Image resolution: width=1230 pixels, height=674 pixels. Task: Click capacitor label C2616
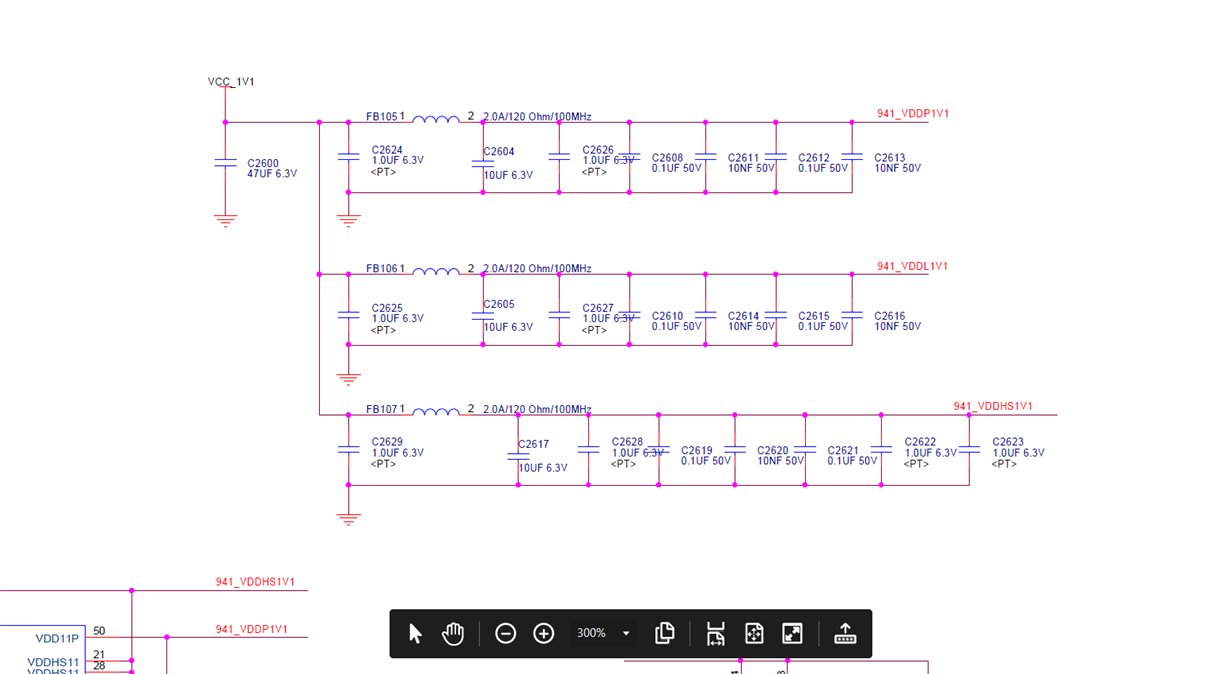[890, 316]
